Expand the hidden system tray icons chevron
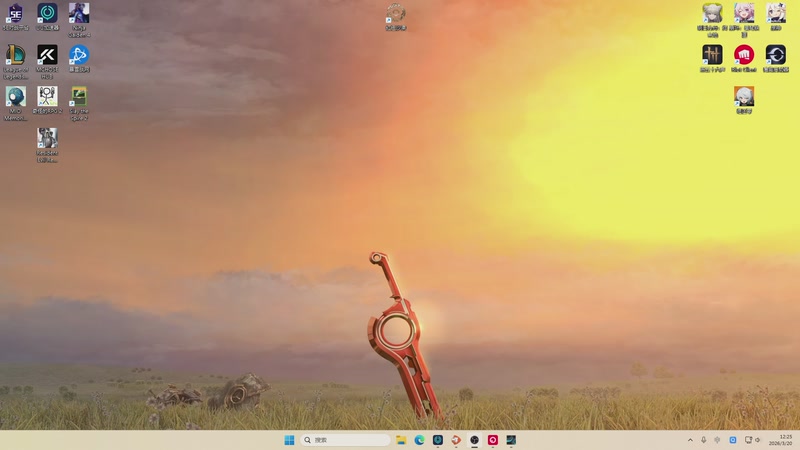 [690, 440]
